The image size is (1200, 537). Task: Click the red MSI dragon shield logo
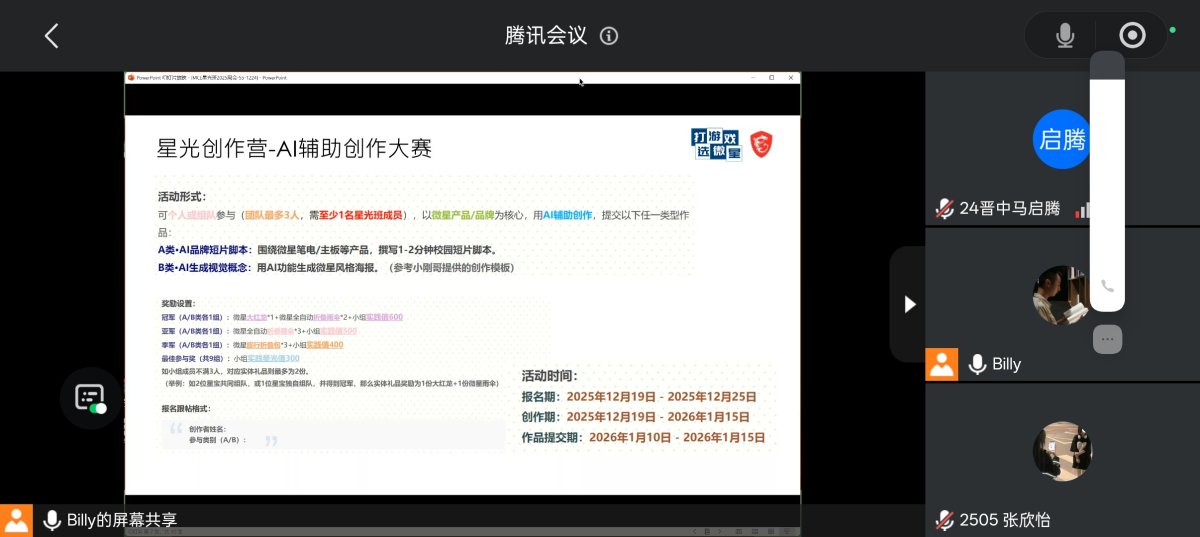click(x=761, y=144)
